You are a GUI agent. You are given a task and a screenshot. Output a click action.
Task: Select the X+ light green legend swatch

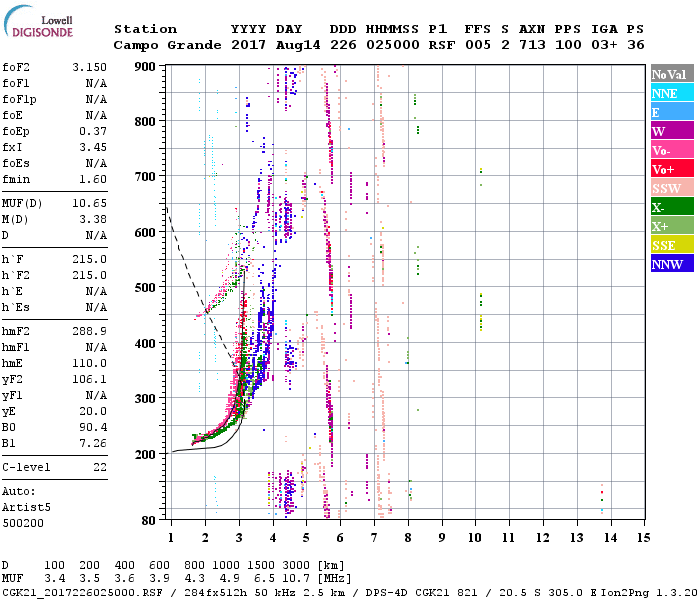point(672,226)
